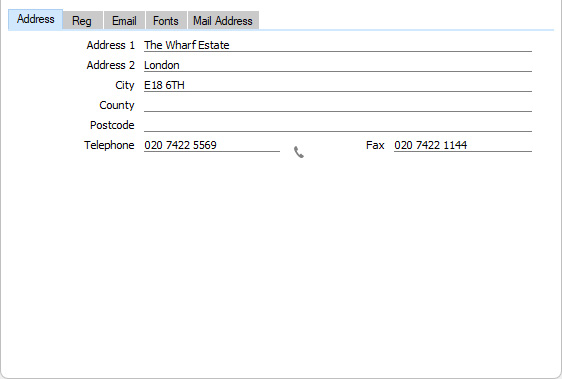This screenshot has width=562, height=379.
Task: Click the Address 2 field containing London
Action: pyautogui.click(x=338, y=65)
